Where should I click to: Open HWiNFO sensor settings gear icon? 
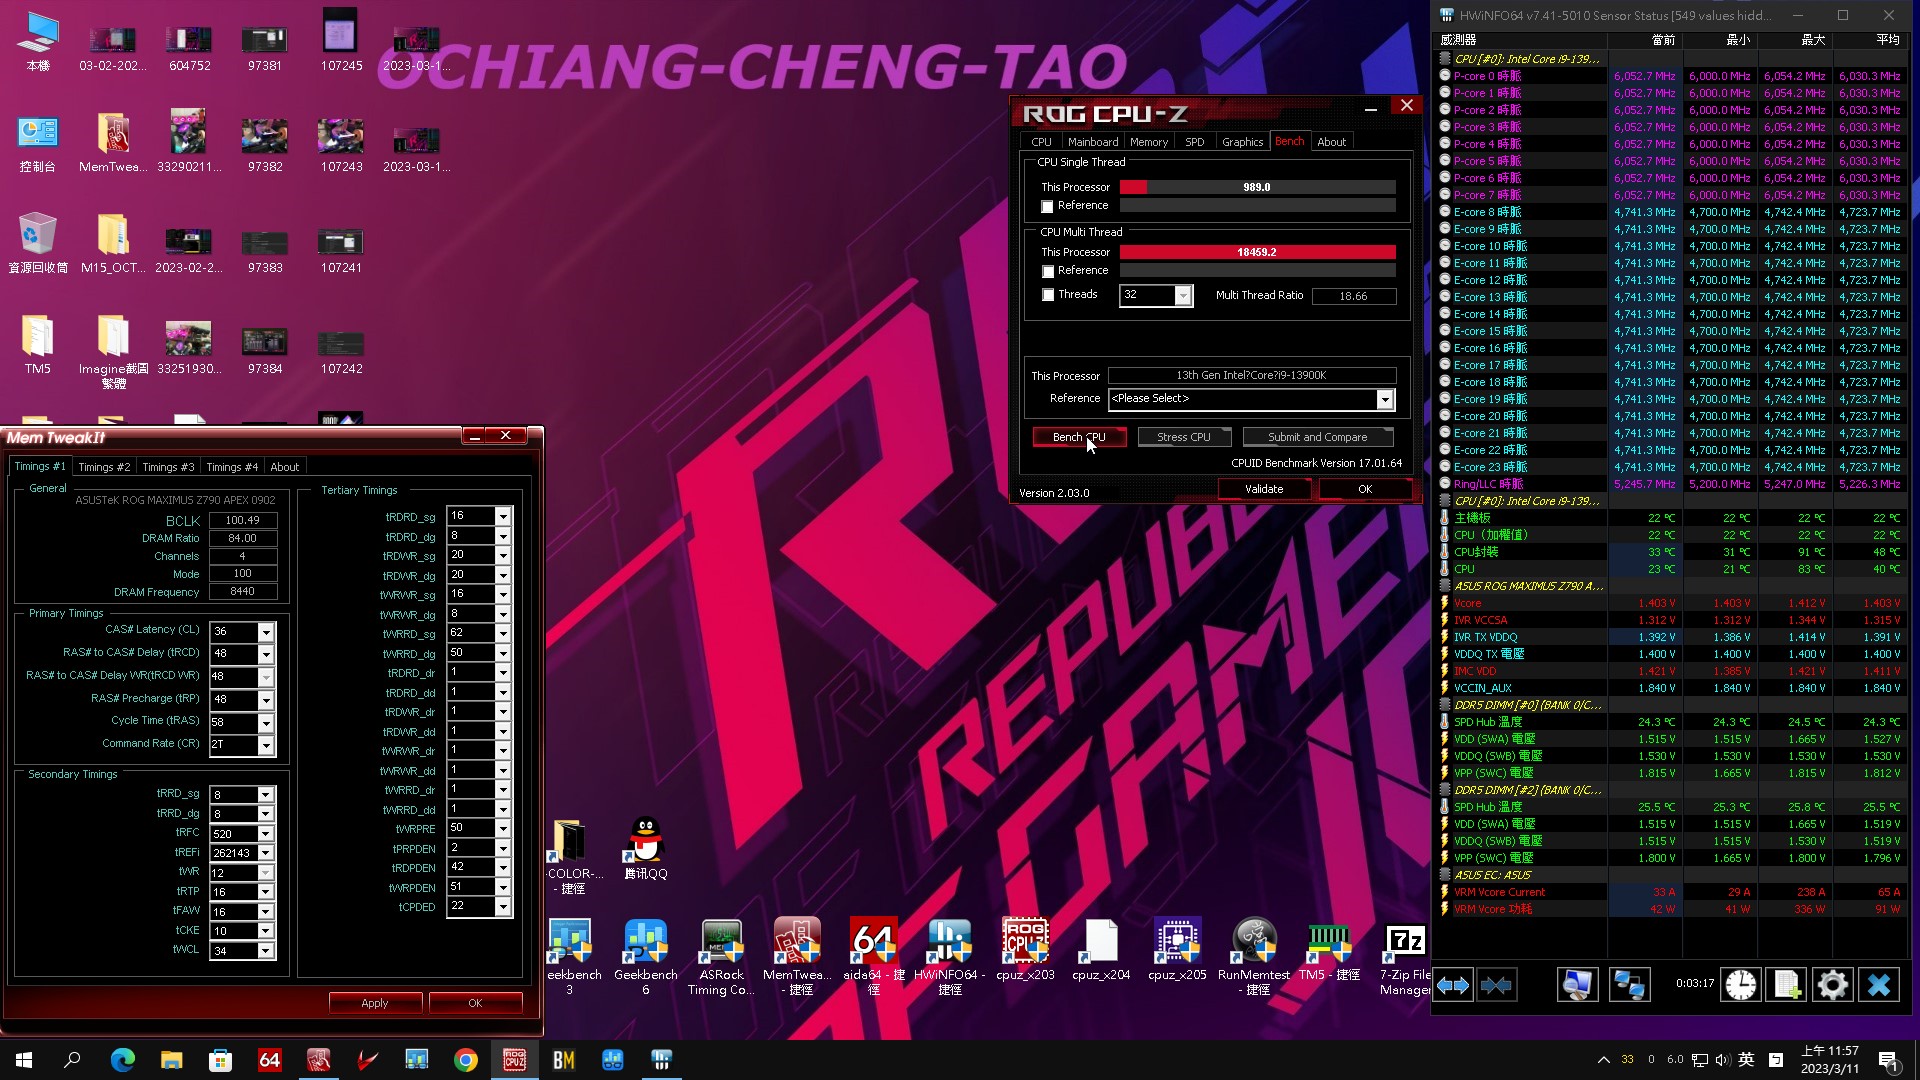tap(1832, 985)
